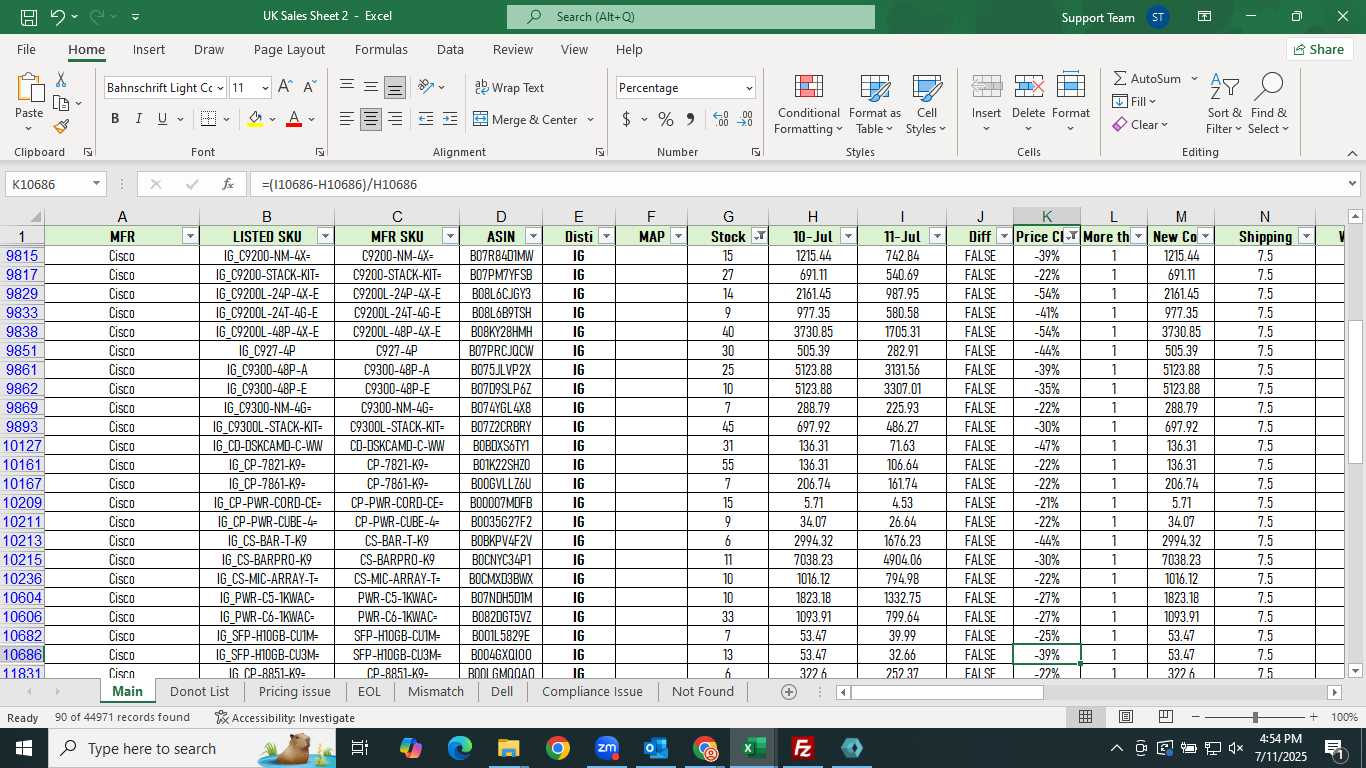Open Outlook from taskbar
Image resolution: width=1366 pixels, height=768 pixels.
[656, 748]
